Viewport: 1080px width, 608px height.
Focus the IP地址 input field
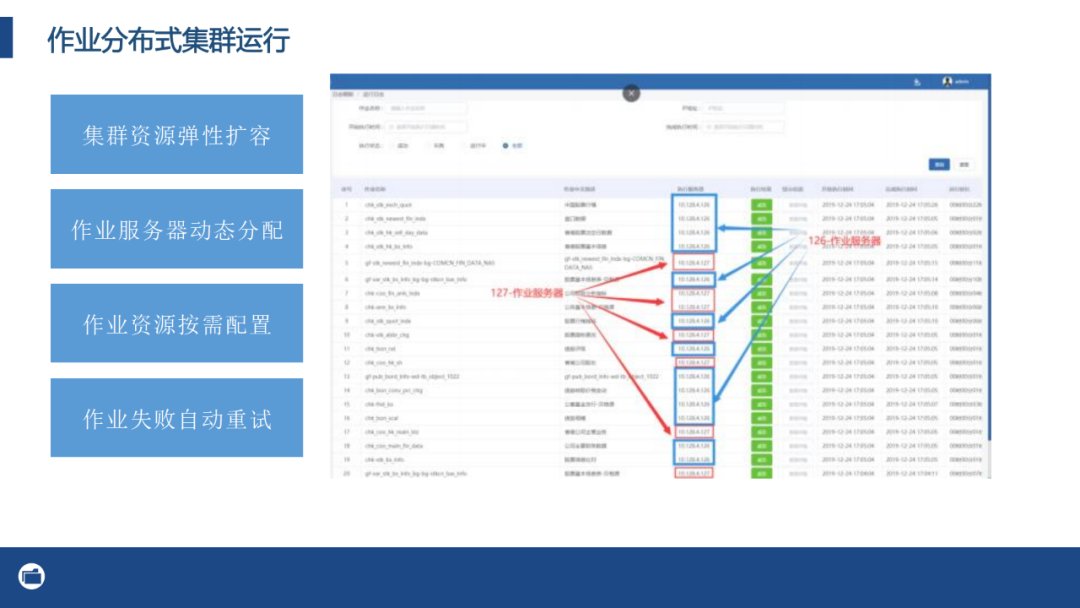(x=742, y=108)
